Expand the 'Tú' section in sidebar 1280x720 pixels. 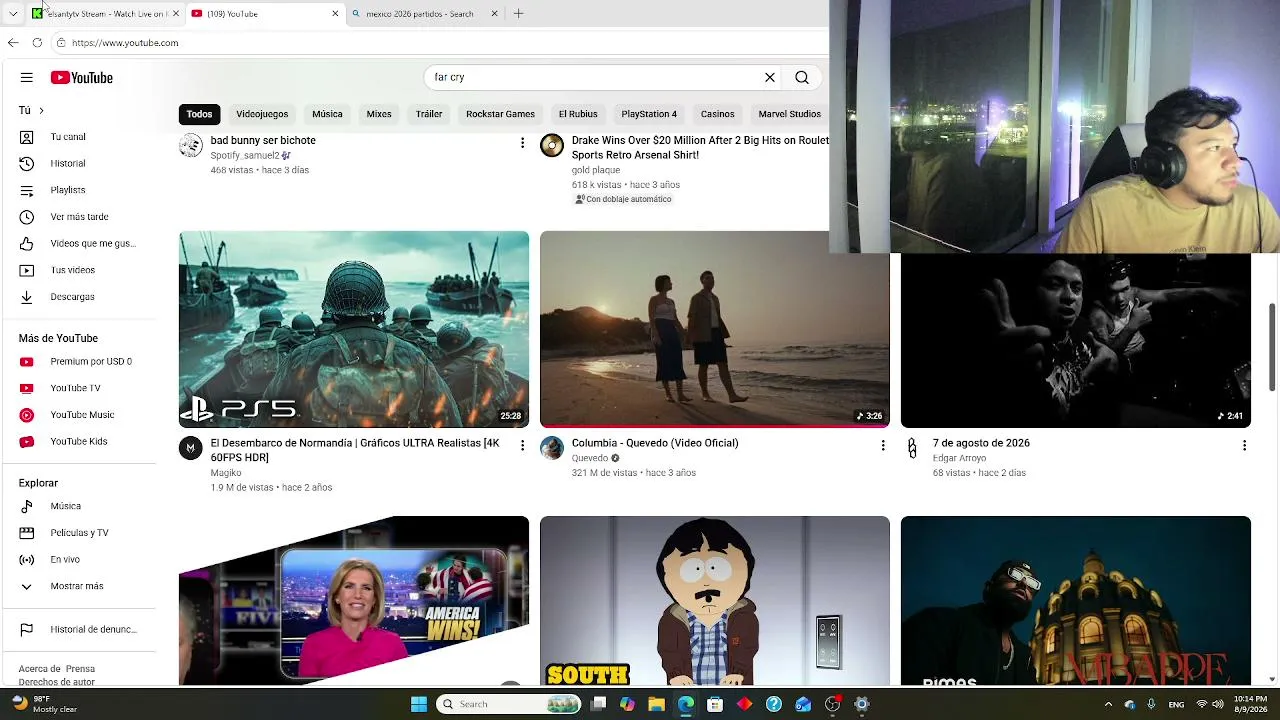pos(32,110)
